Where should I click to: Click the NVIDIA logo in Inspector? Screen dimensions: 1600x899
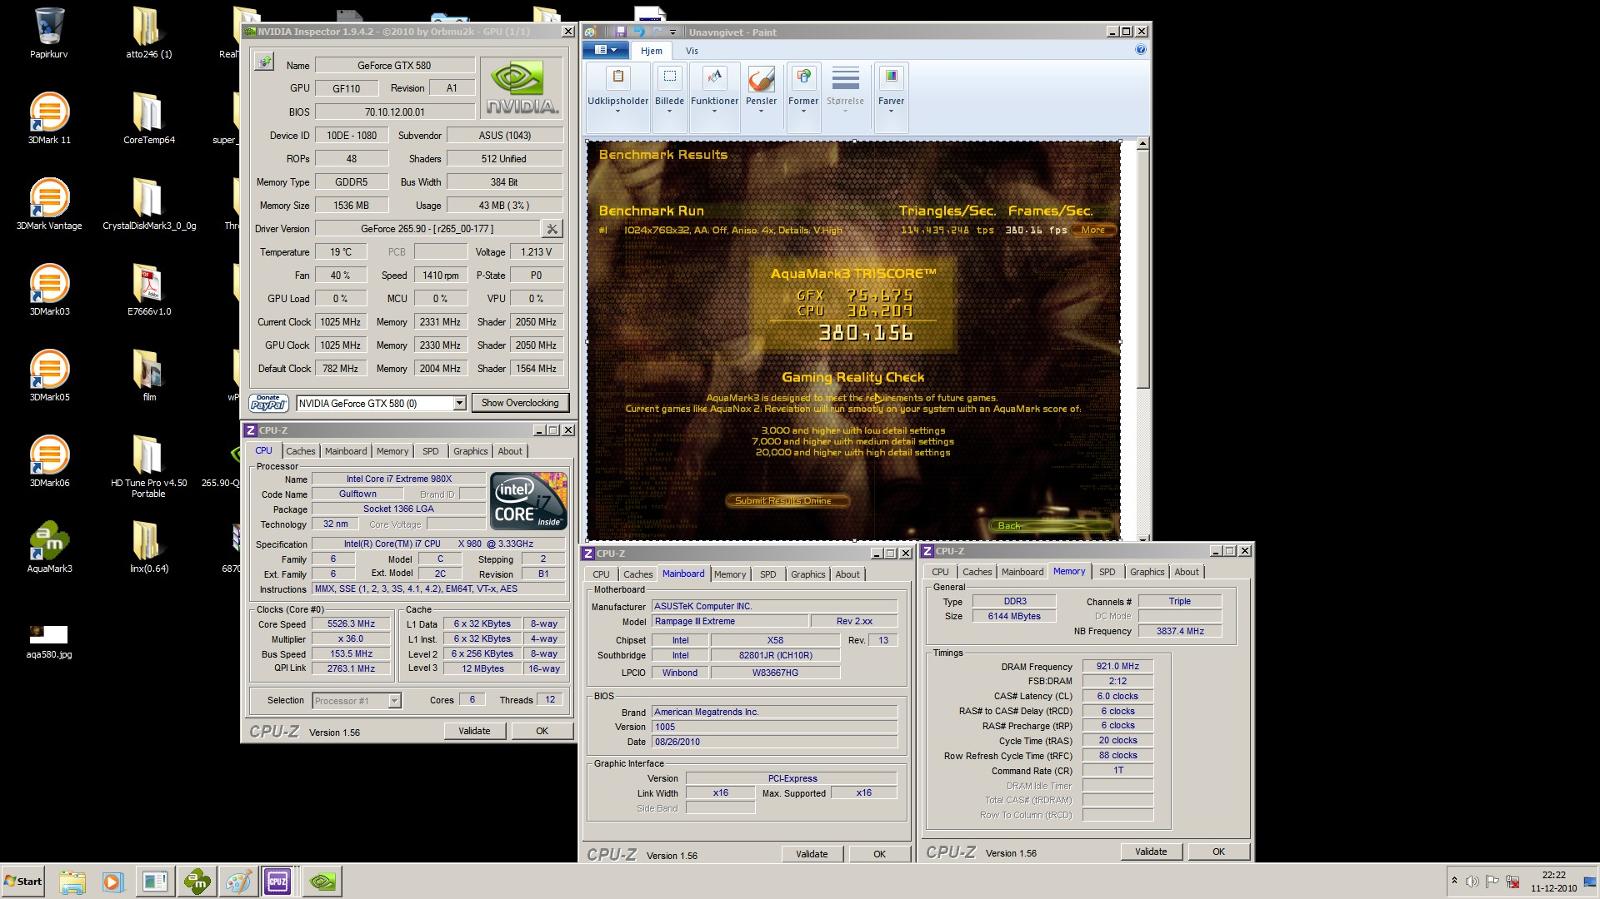point(520,87)
